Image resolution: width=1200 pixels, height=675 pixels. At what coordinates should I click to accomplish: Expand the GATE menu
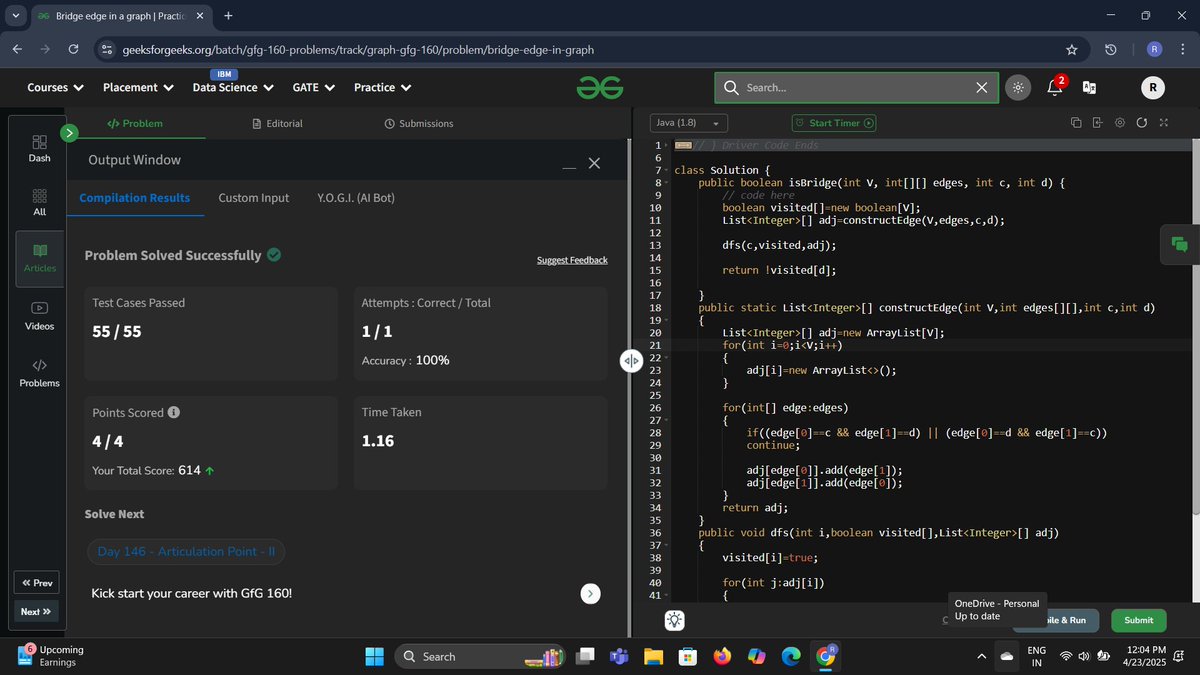tap(314, 88)
